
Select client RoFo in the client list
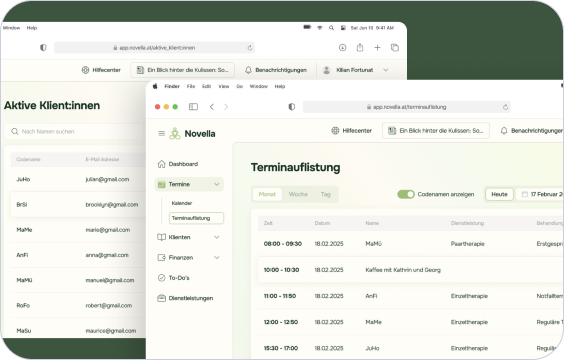tap(78, 305)
